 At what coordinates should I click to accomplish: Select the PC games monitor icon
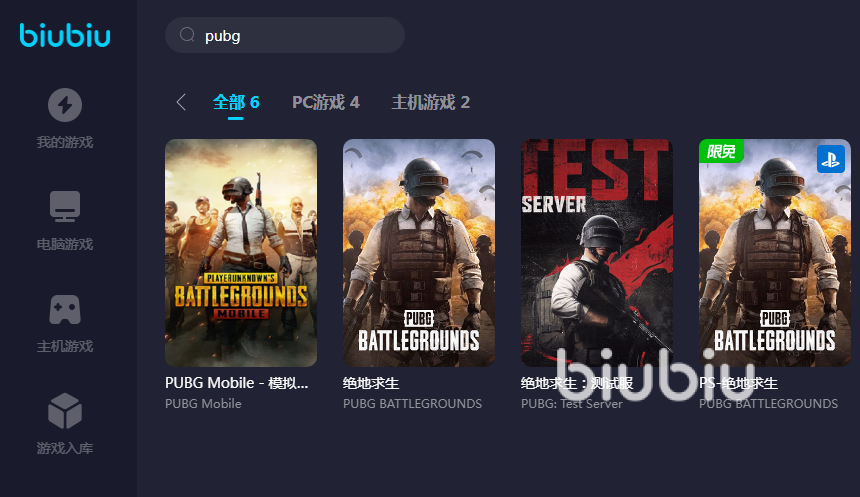point(65,206)
